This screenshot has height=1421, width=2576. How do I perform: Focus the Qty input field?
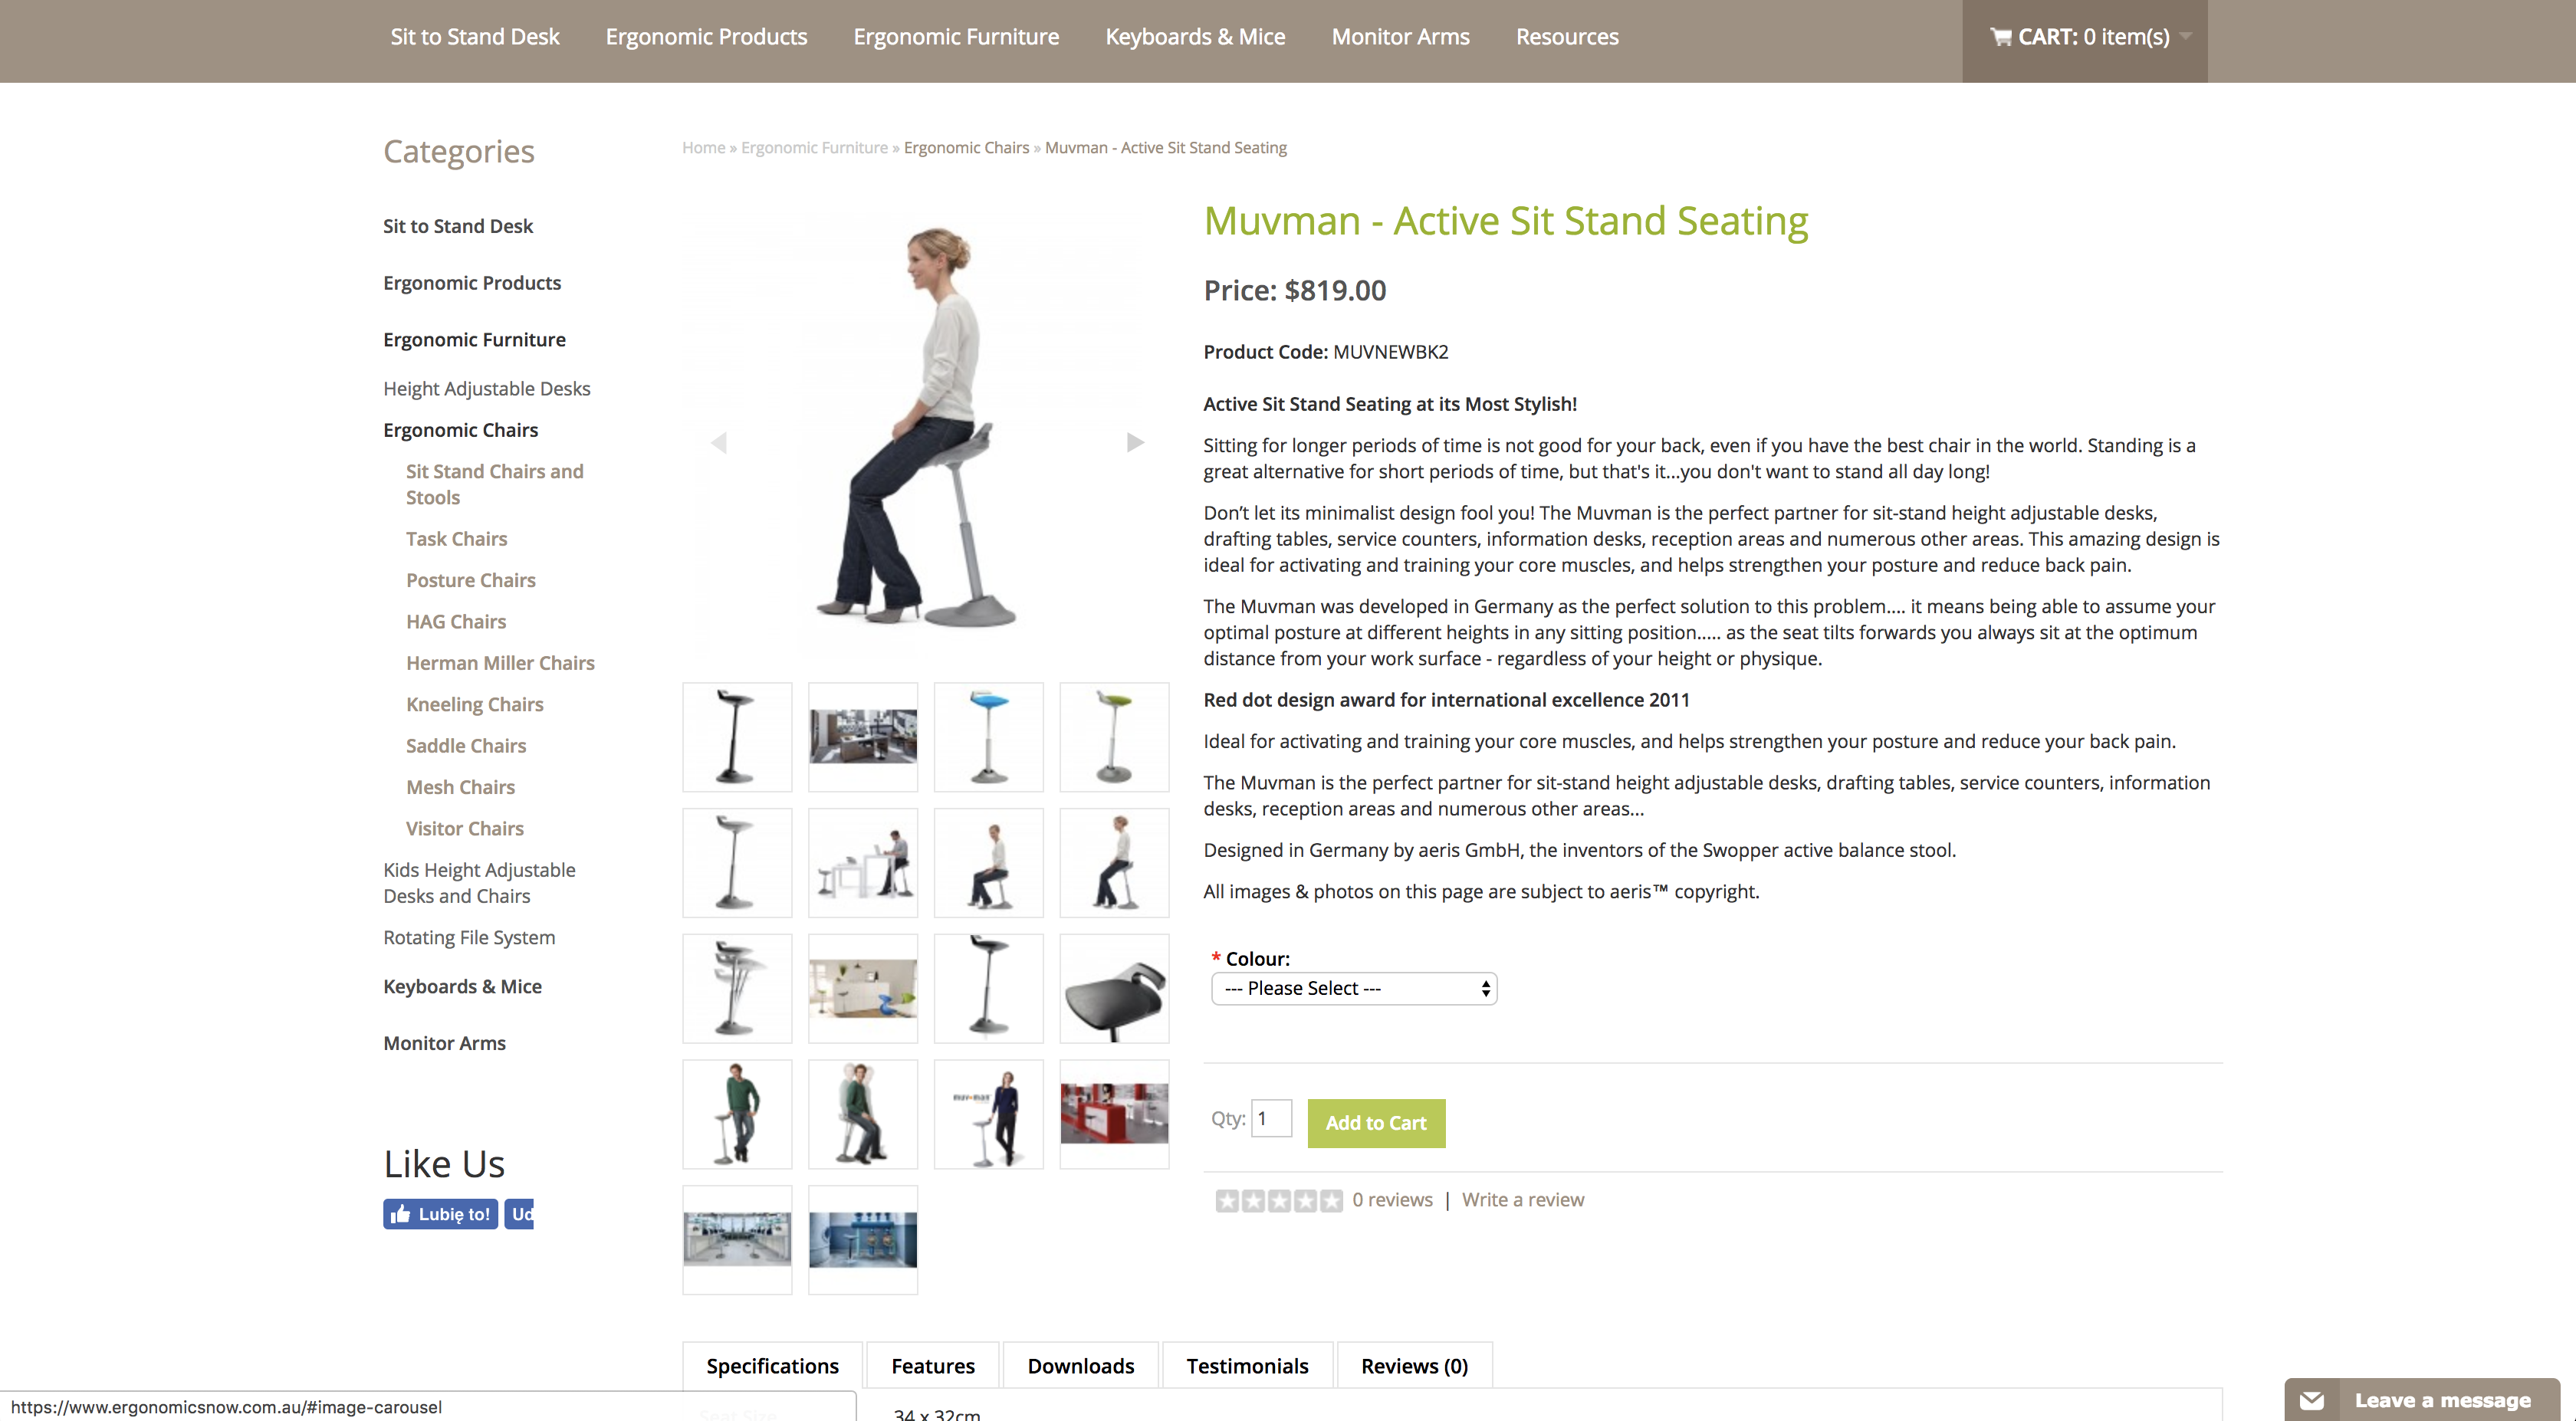click(x=1272, y=1118)
